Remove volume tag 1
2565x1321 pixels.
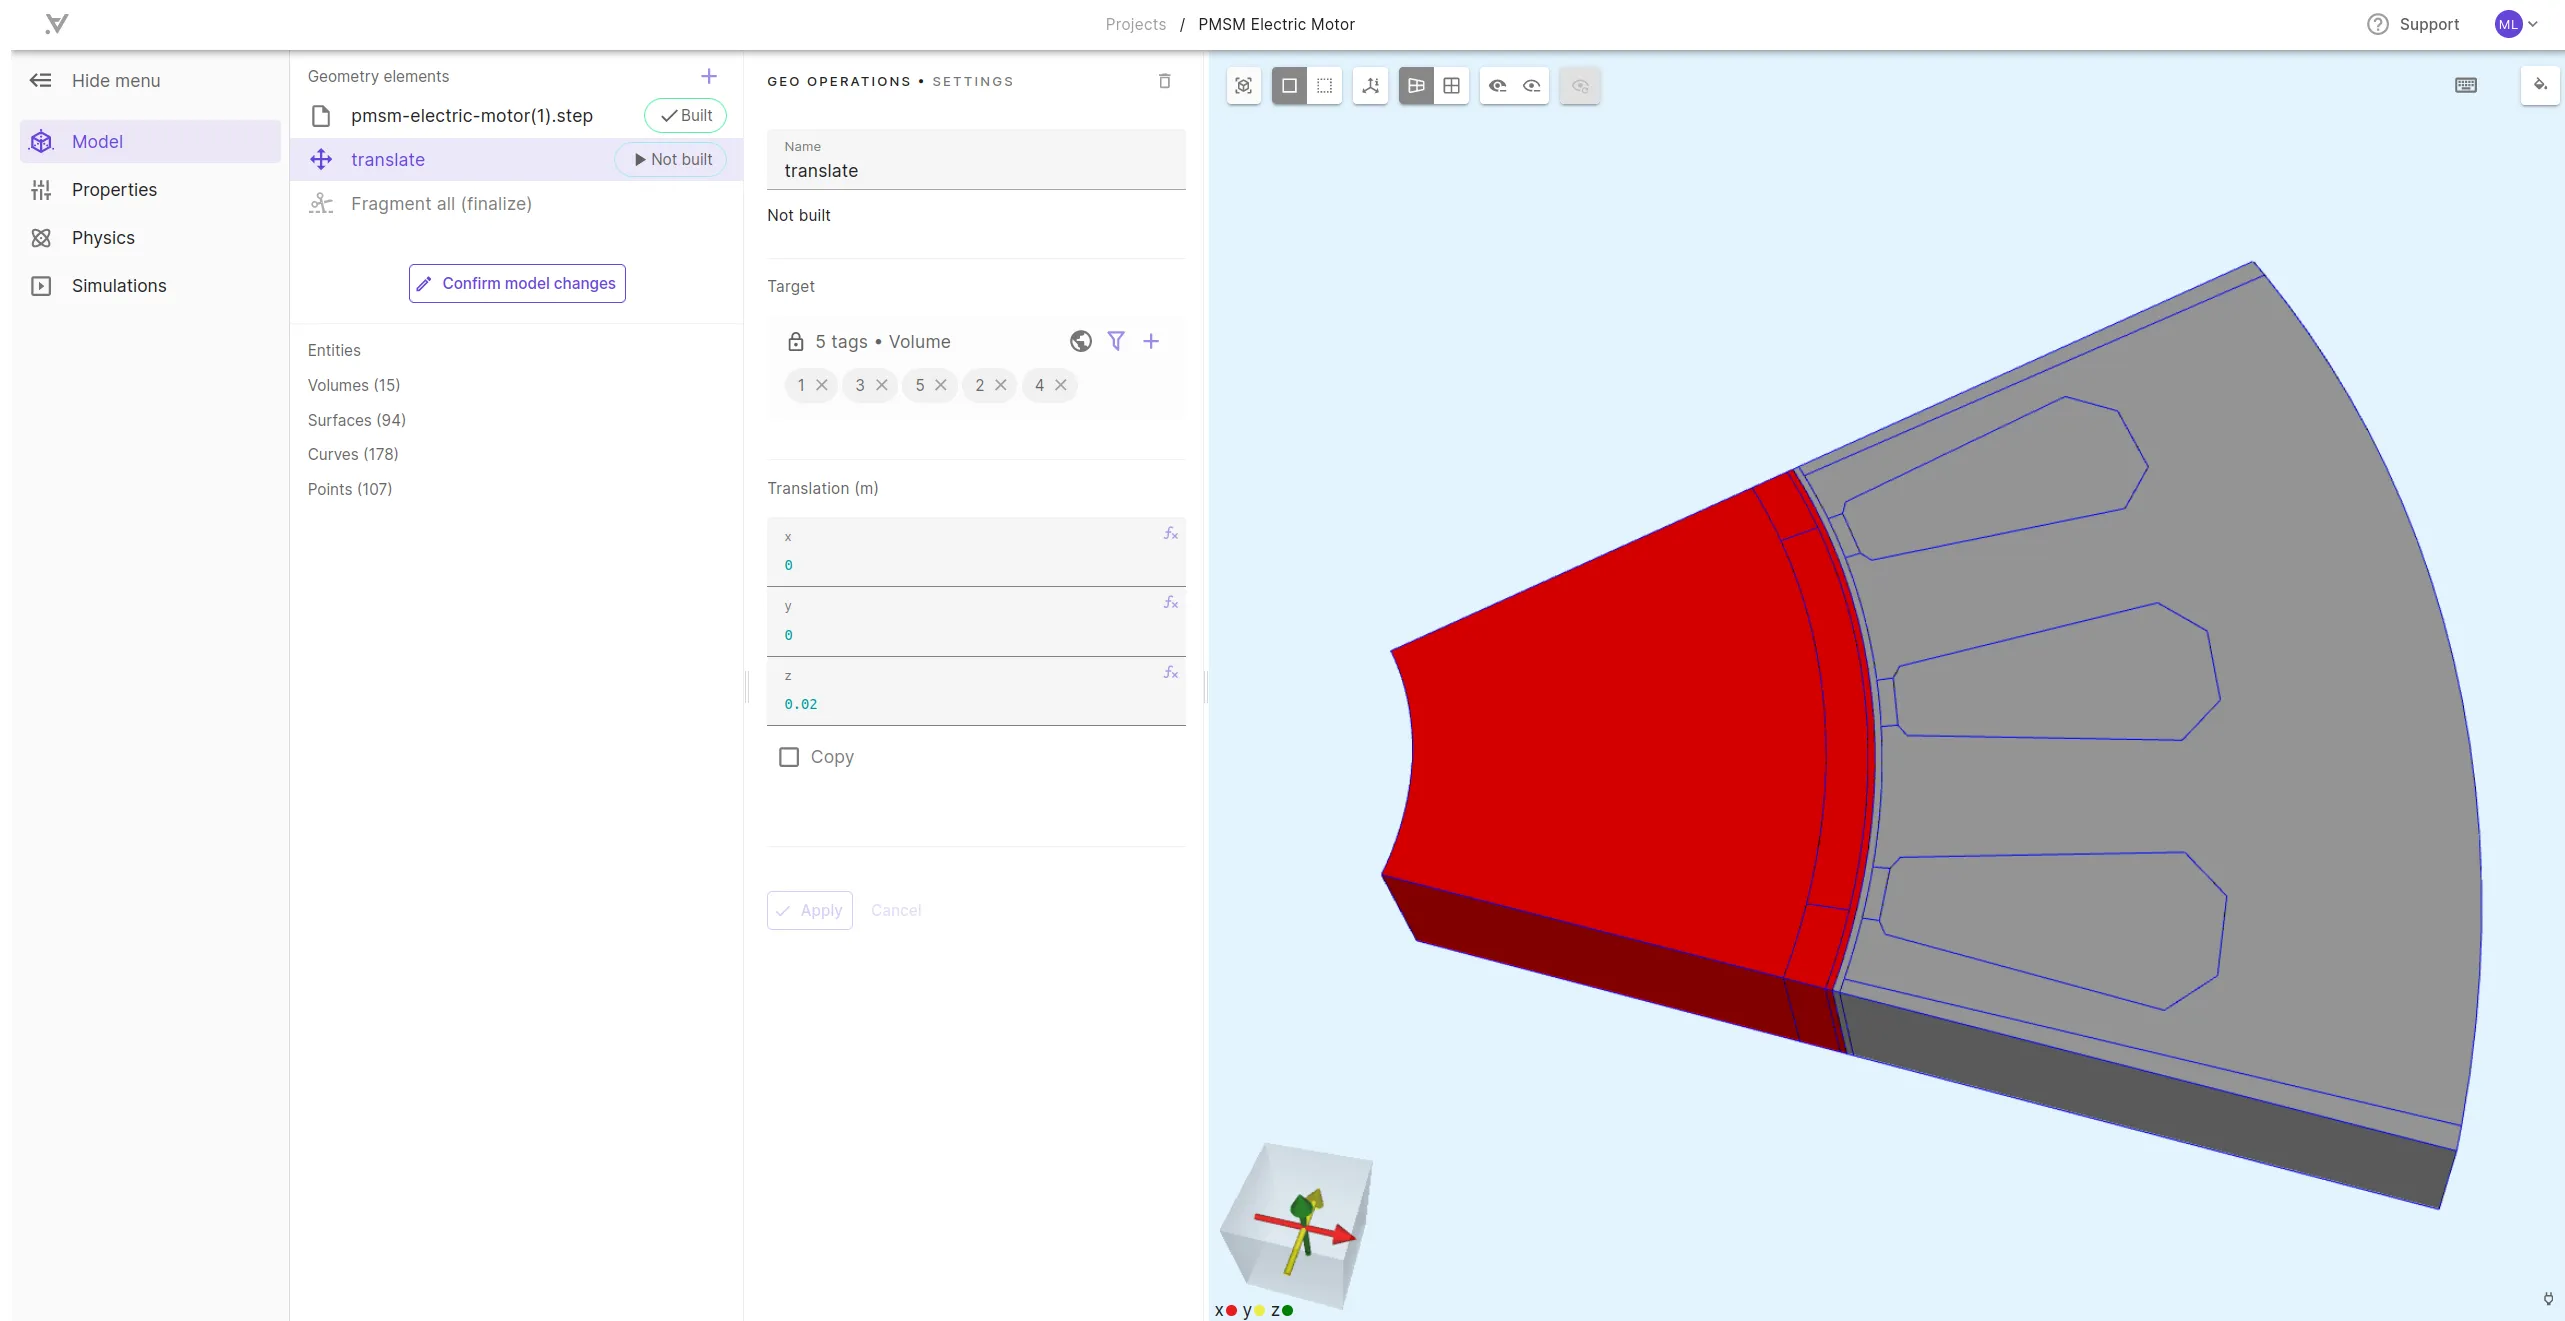coord(822,386)
